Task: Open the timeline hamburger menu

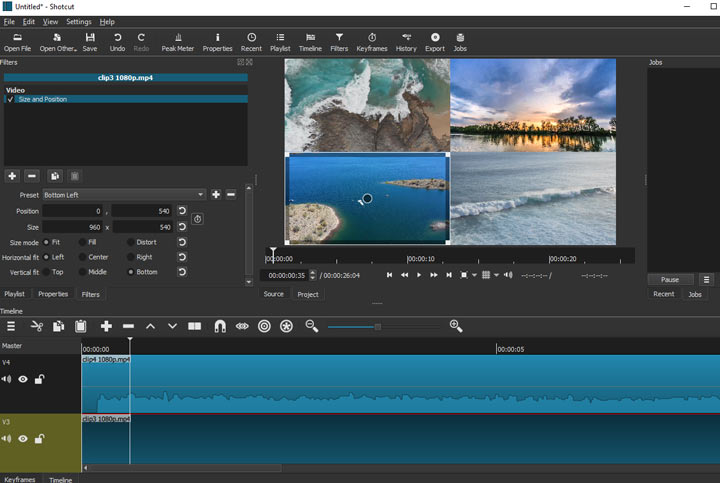Action: tap(11, 326)
